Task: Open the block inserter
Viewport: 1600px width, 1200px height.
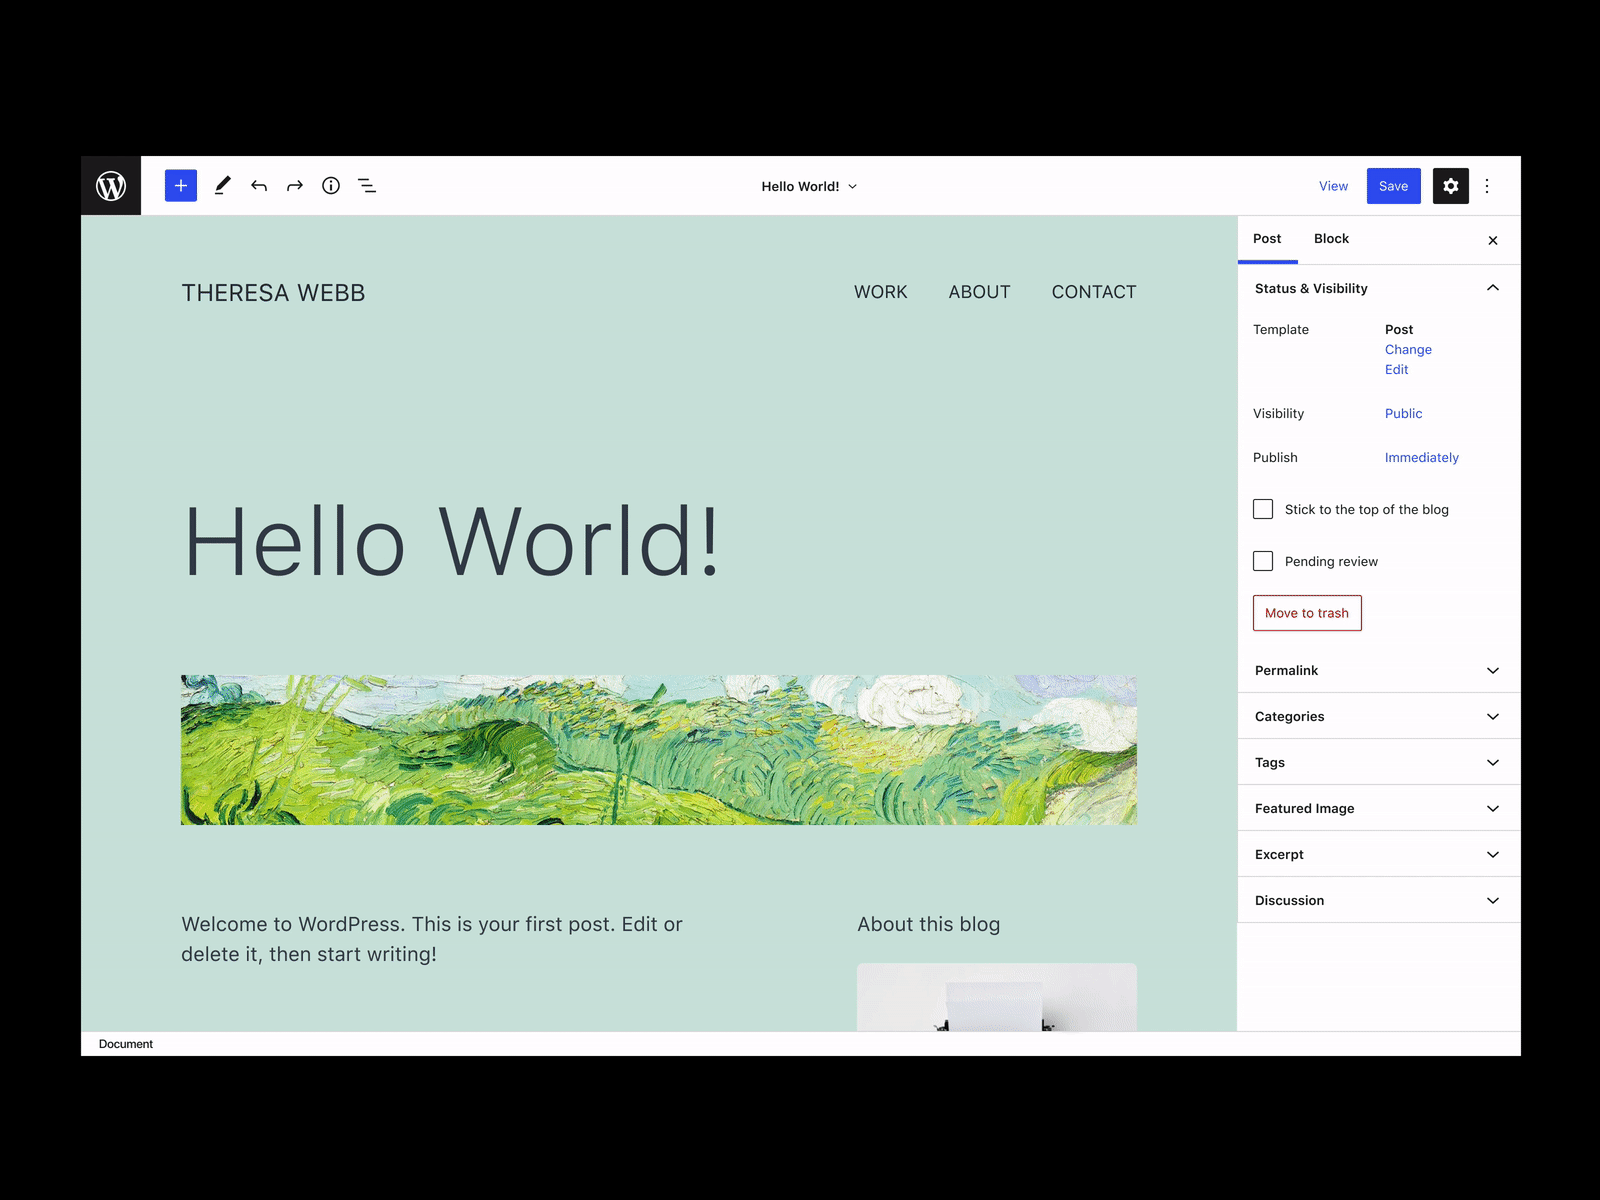Action: pyautogui.click(x=180, y=185)
